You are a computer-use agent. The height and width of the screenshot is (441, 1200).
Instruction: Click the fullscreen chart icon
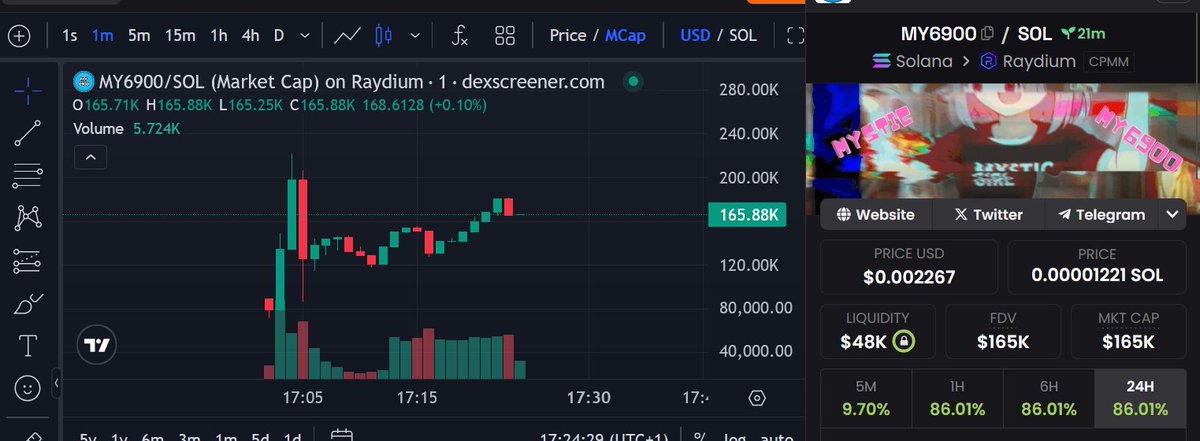[796, 36]
